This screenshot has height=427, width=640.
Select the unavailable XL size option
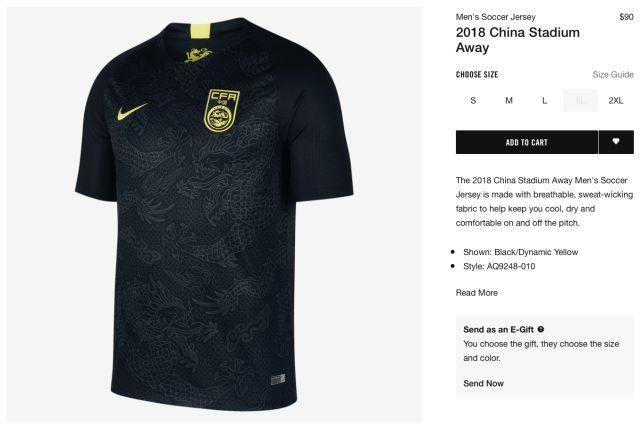click(580, 100)
